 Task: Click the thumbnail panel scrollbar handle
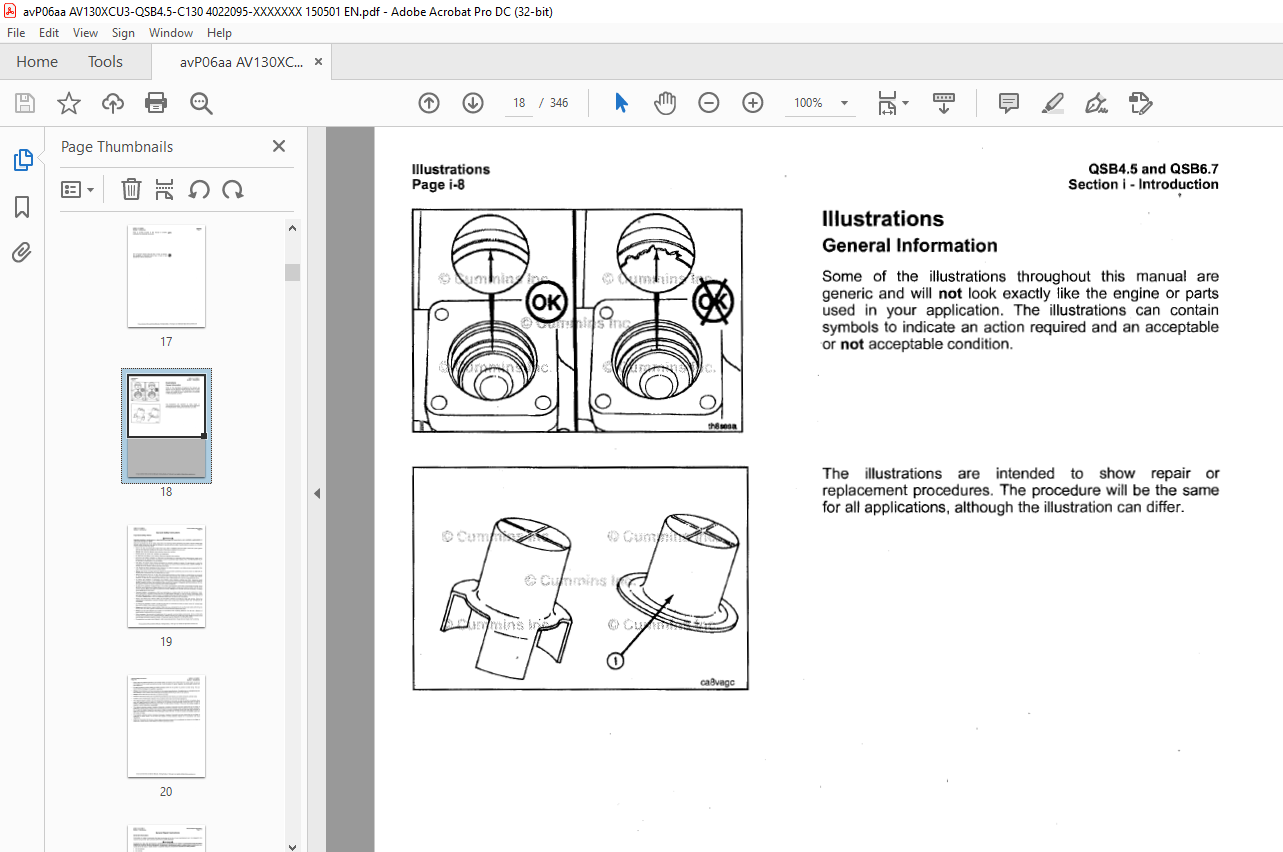point(292,272)
